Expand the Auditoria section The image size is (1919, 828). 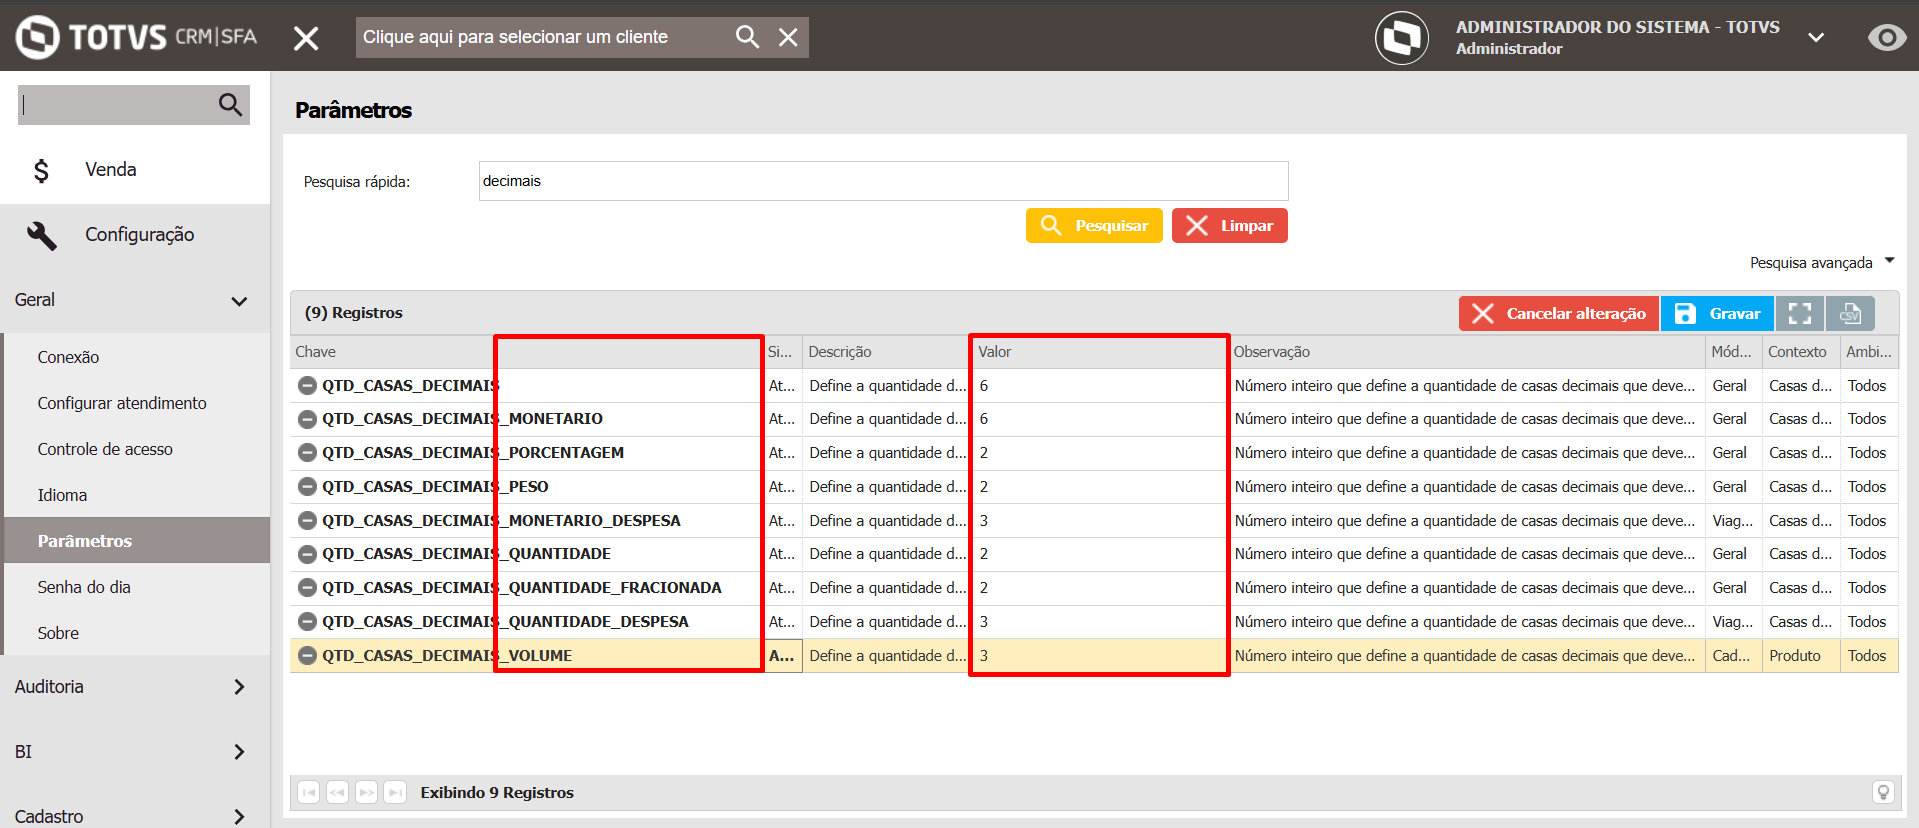coord(135,687)
